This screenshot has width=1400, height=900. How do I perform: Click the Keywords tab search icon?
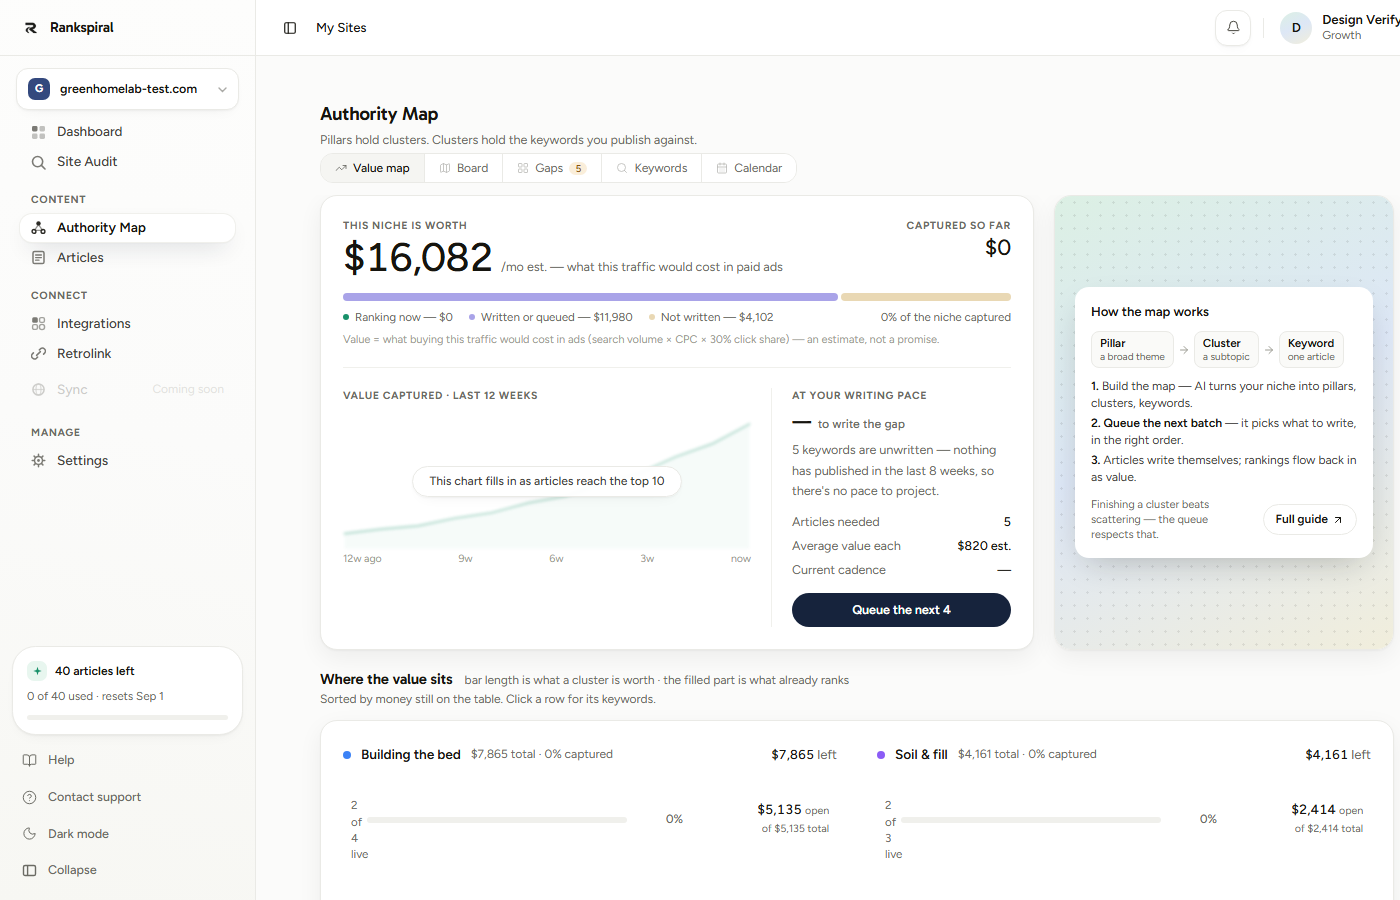click(x=622, y=168)
